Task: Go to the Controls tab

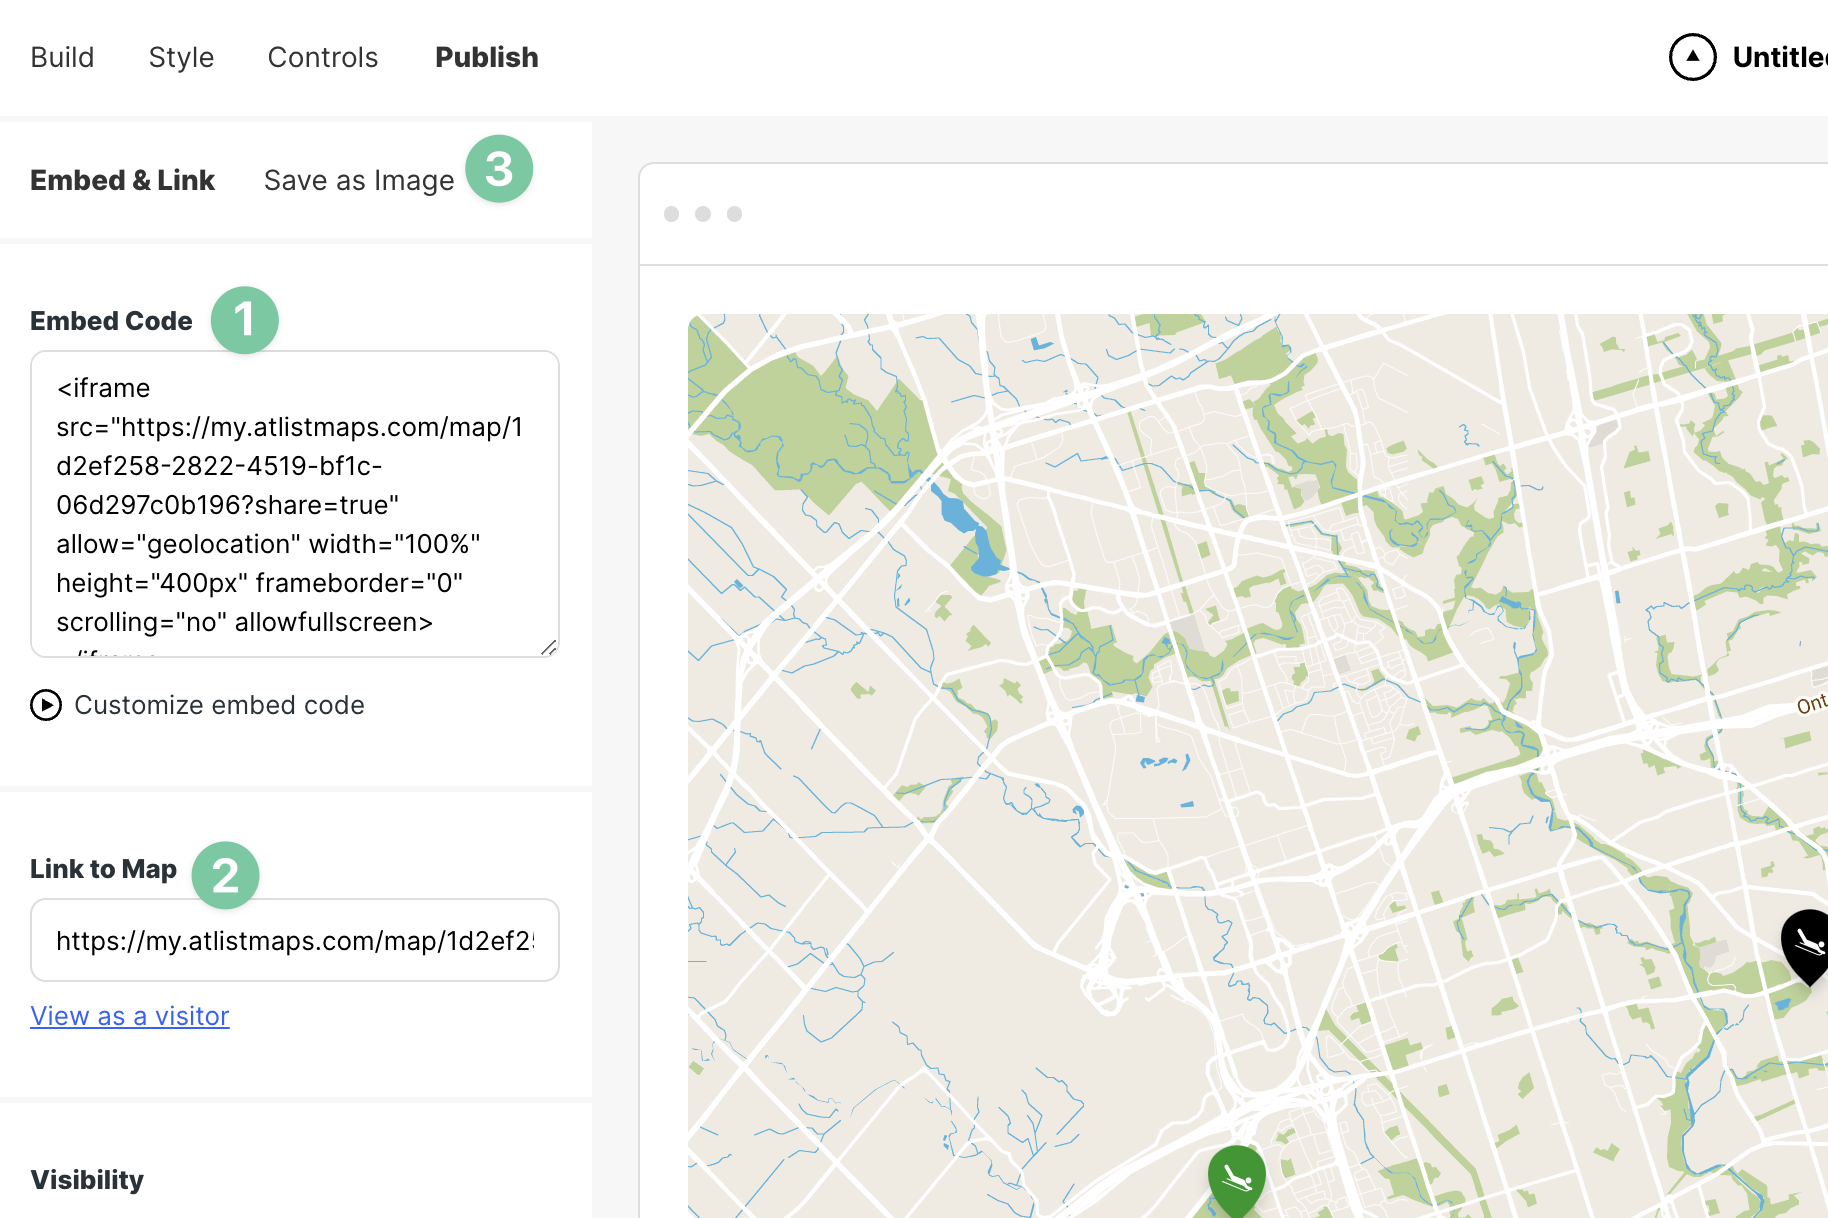Action: click(323, 57)
